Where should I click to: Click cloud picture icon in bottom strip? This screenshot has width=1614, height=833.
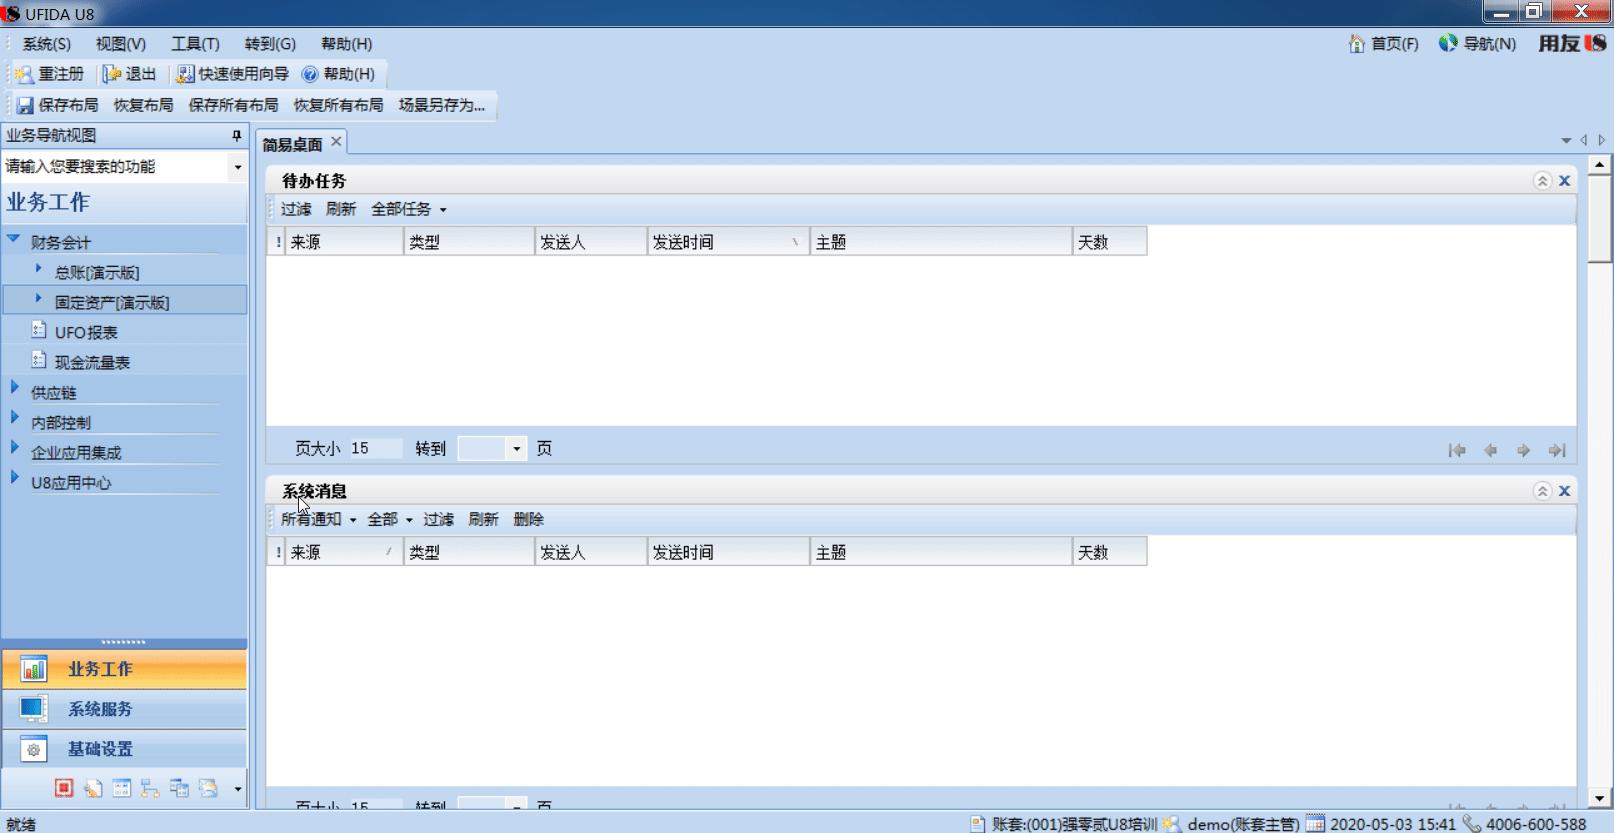208,788
